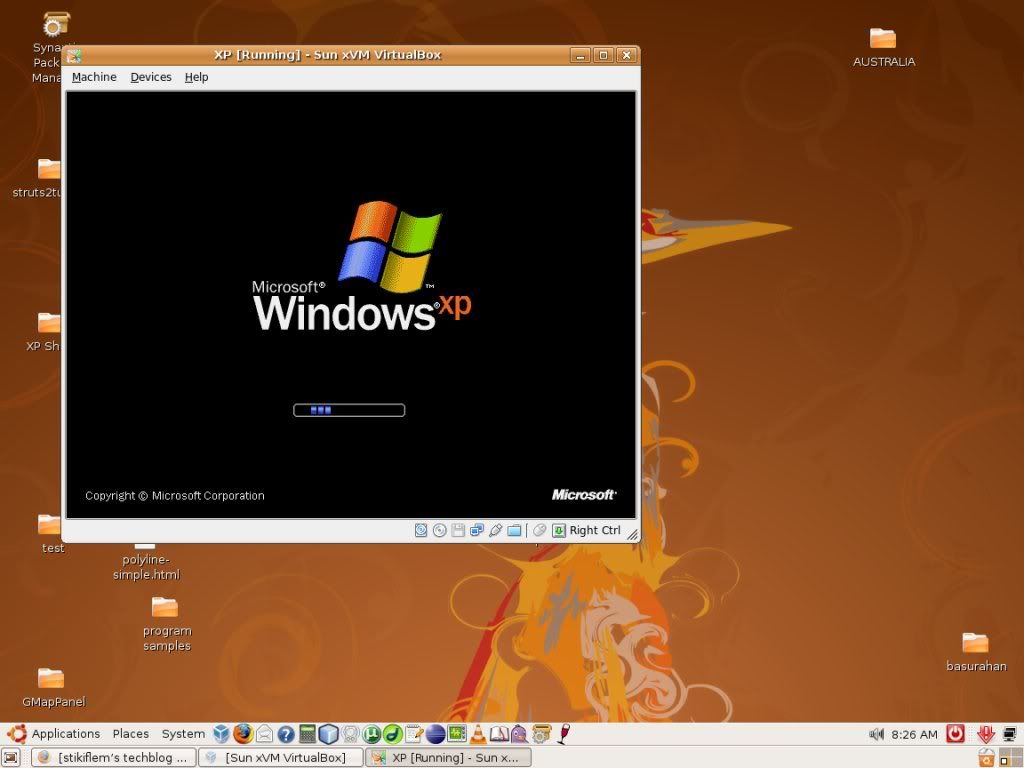This screenshot has width=1024, height=768.
Task: Launch VLC media player from the panel
Action: pyautogui.click(x=478, y=734)
